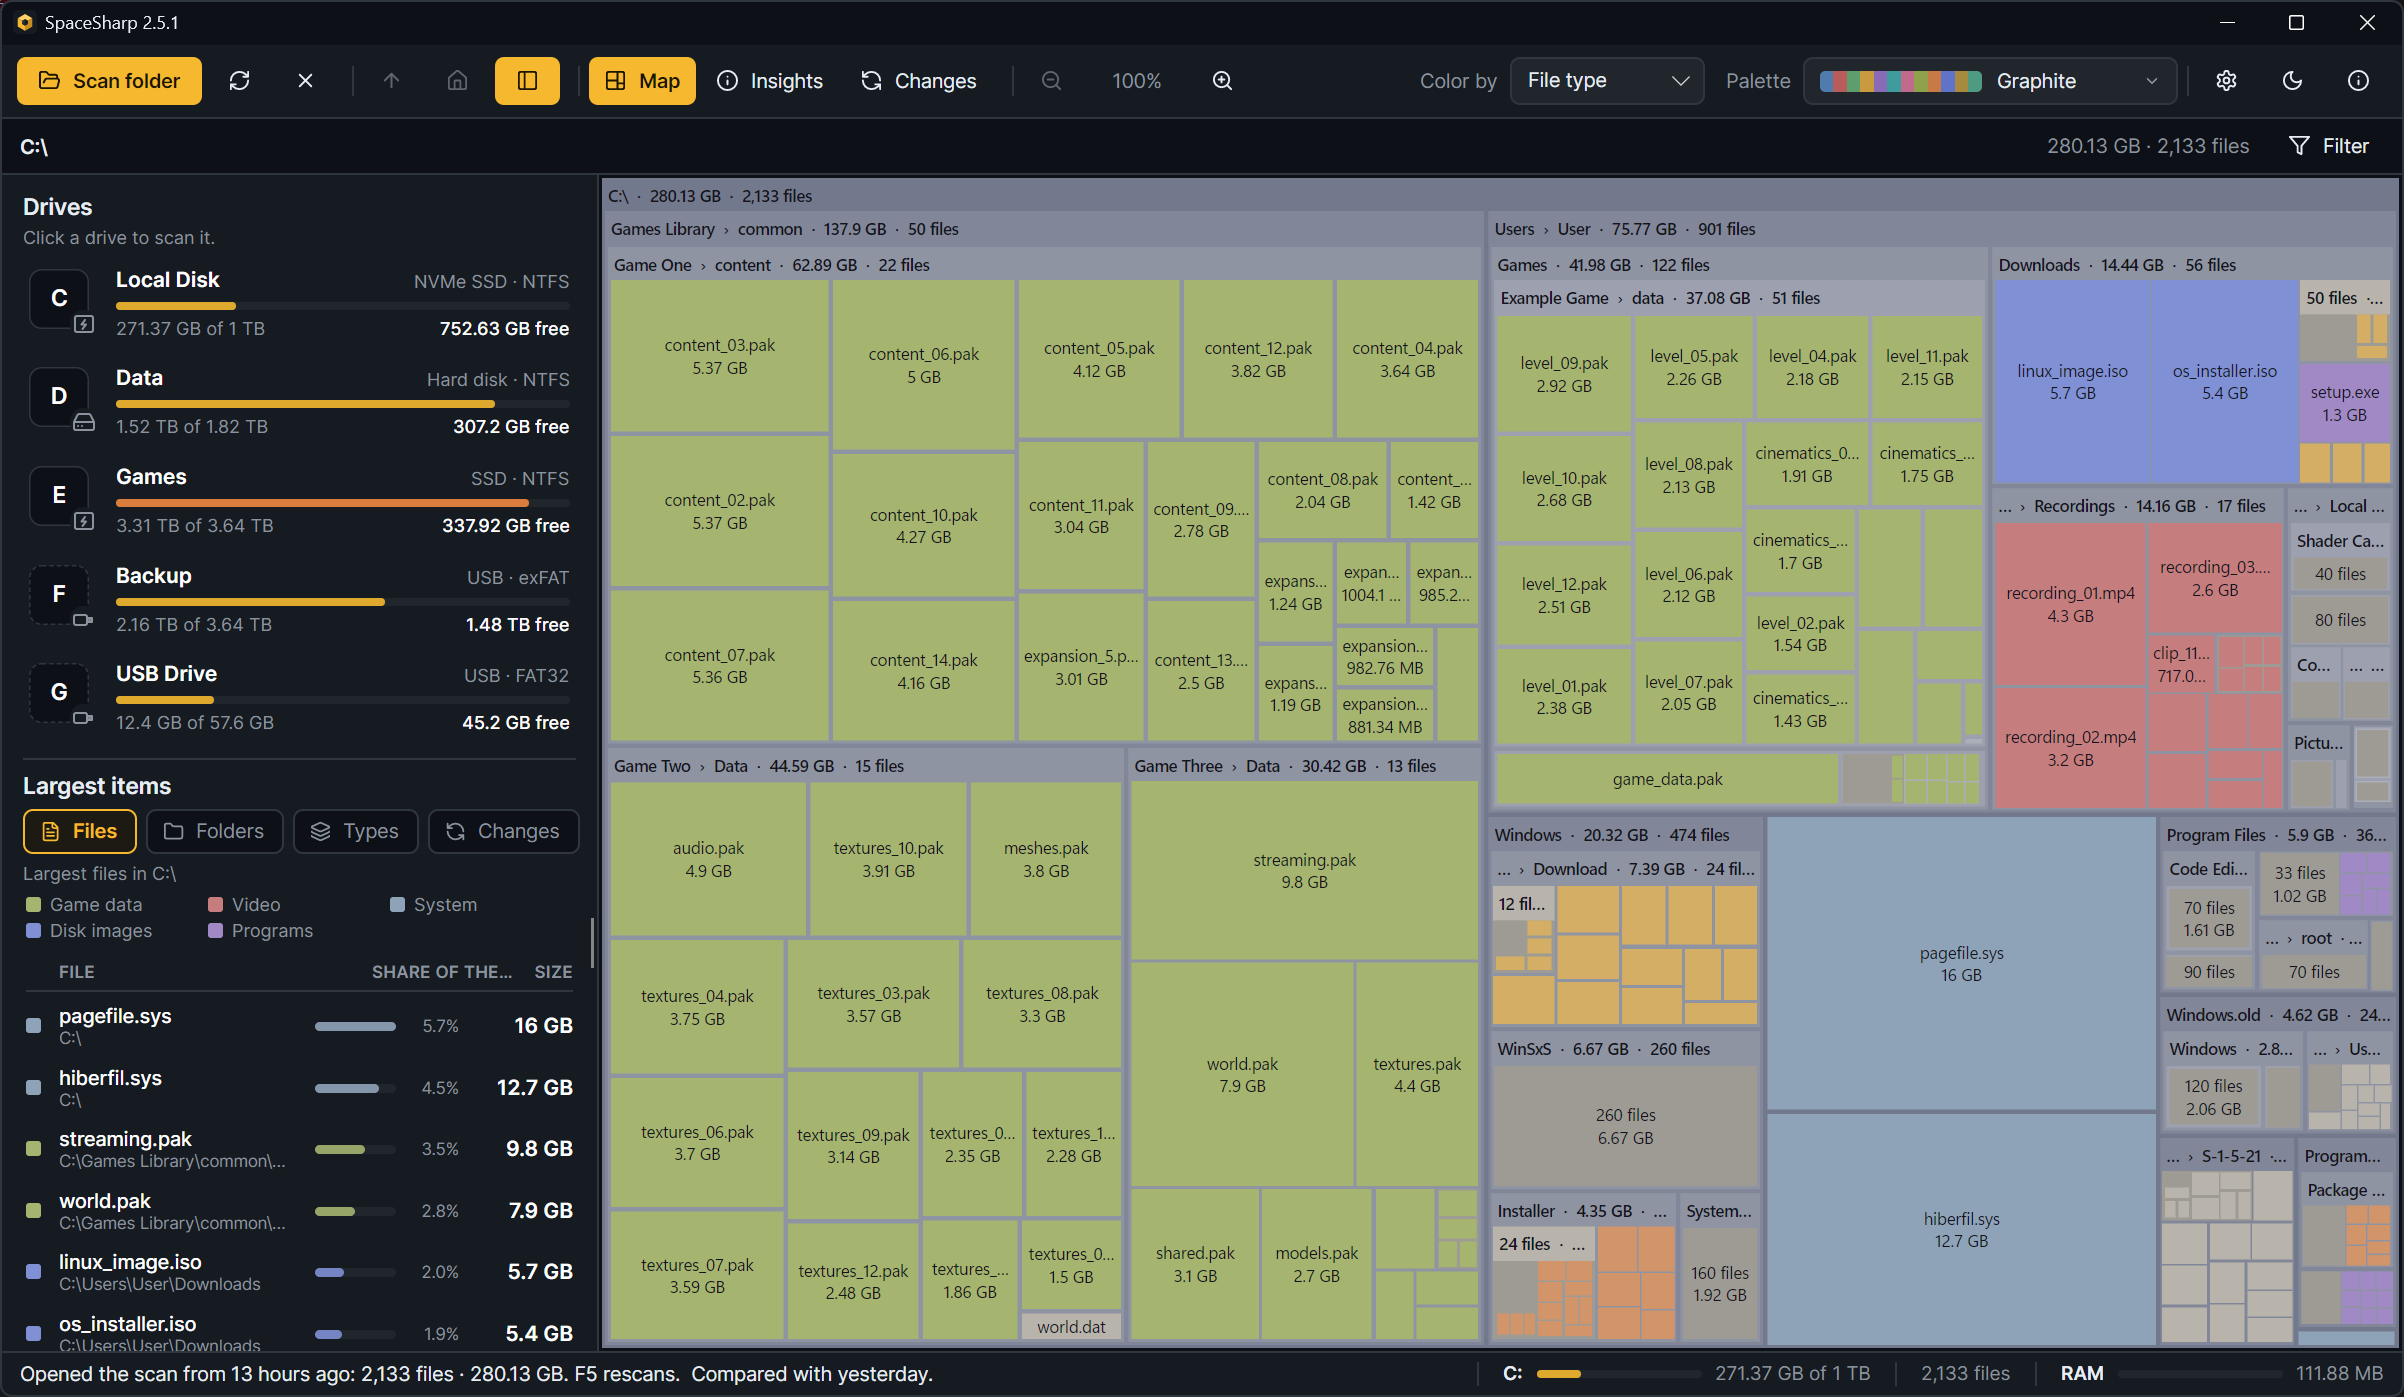Click the home icon in toolbar
2404x1397 pixels.
457,81
